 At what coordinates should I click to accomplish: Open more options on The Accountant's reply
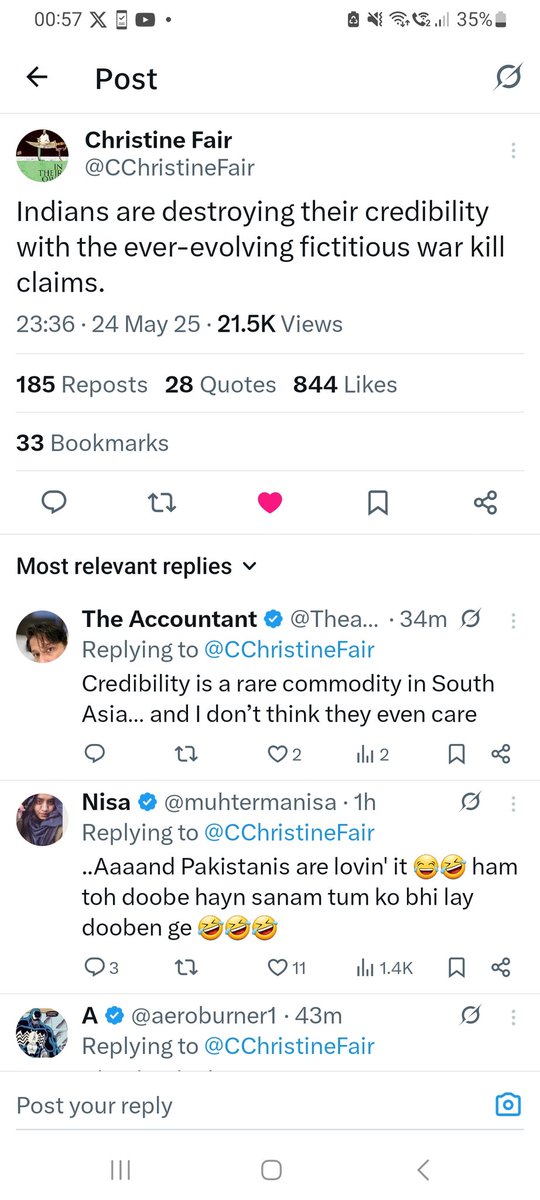click(x=513, y=620)
